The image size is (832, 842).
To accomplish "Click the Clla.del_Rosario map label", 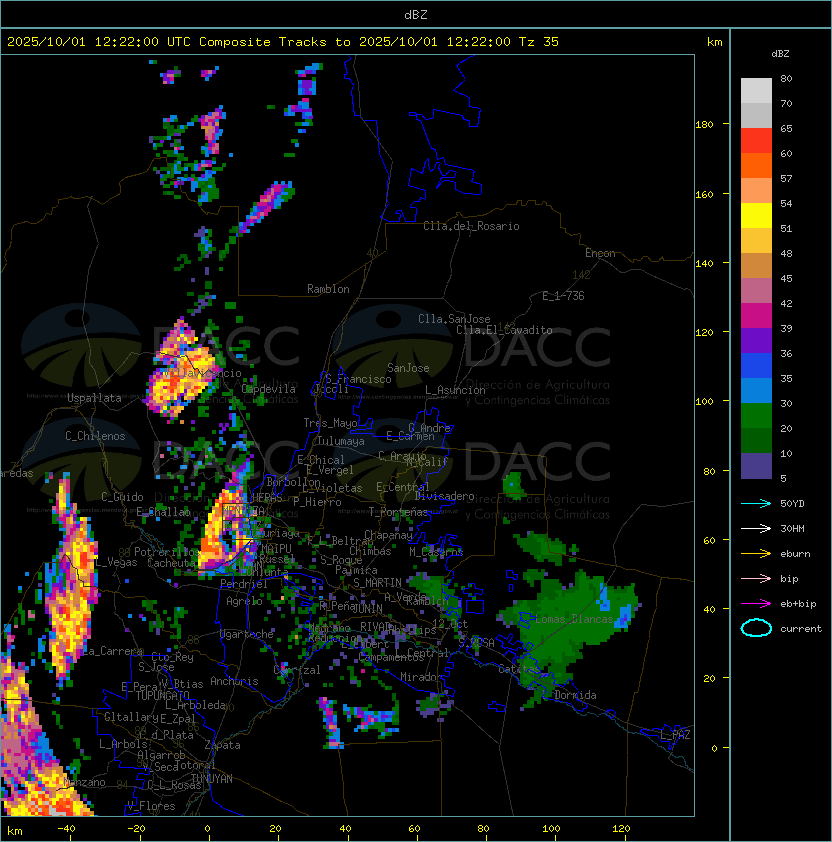I will pos(471,226).
